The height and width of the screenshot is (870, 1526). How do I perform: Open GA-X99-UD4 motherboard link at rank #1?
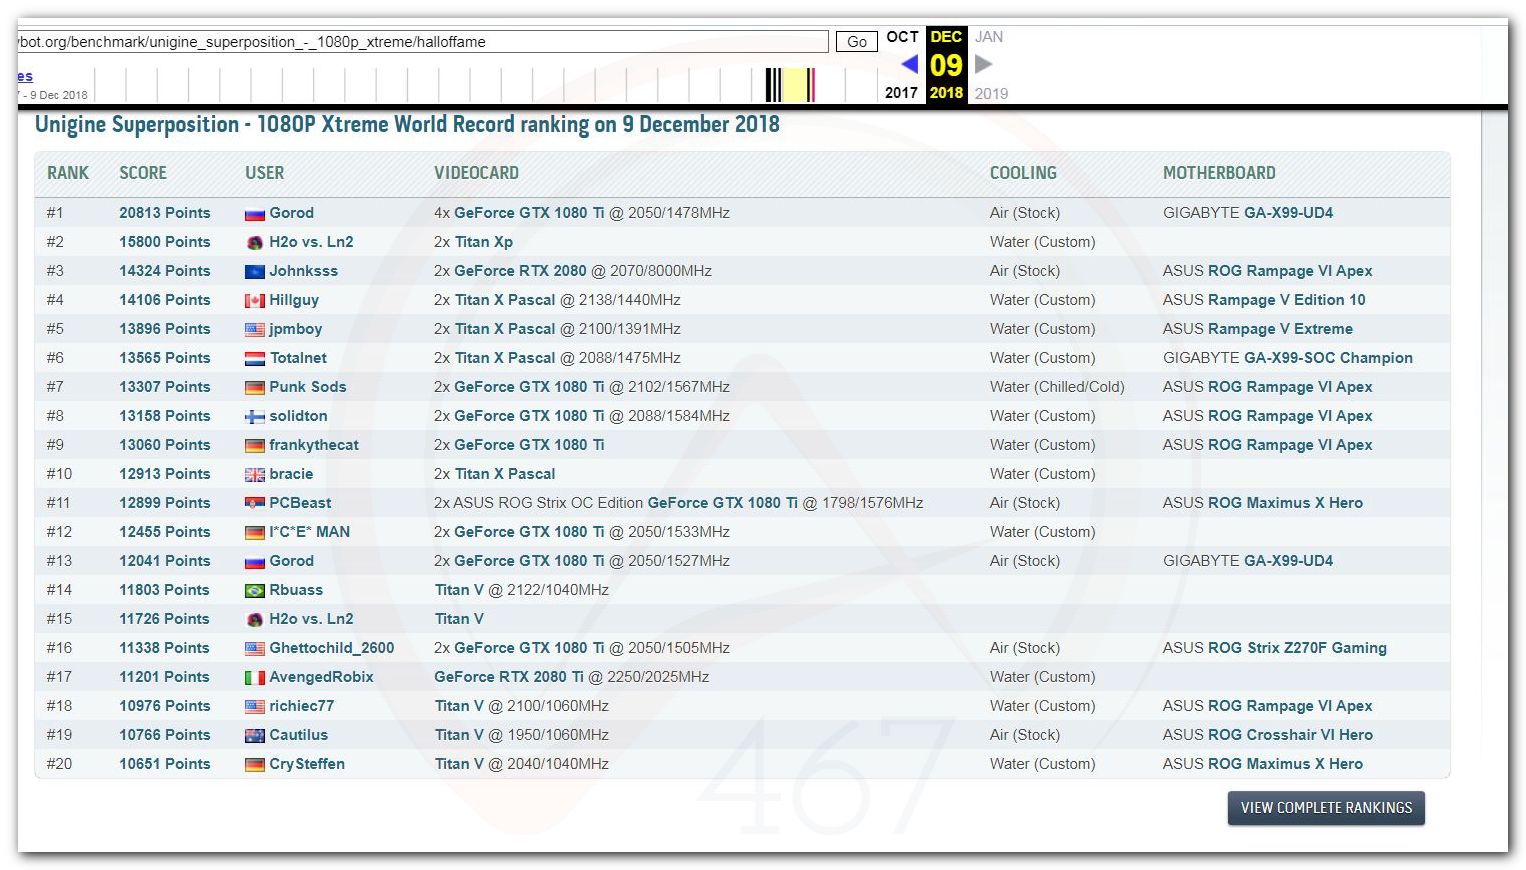click(x=1288, y=213)
